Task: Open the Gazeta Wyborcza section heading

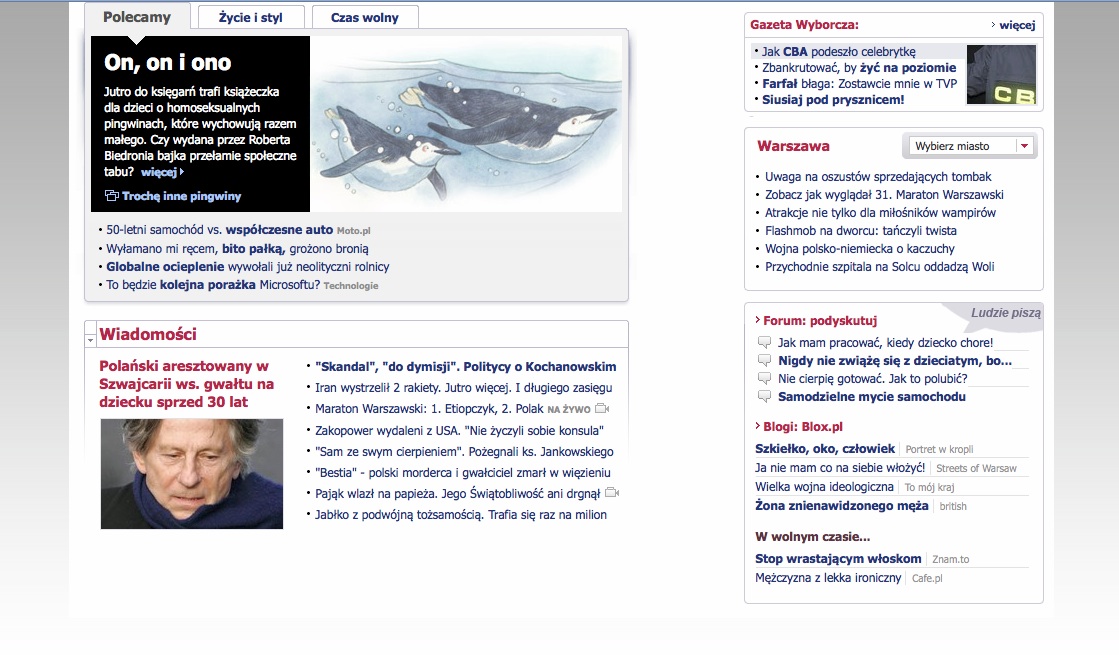Action: 804,25
